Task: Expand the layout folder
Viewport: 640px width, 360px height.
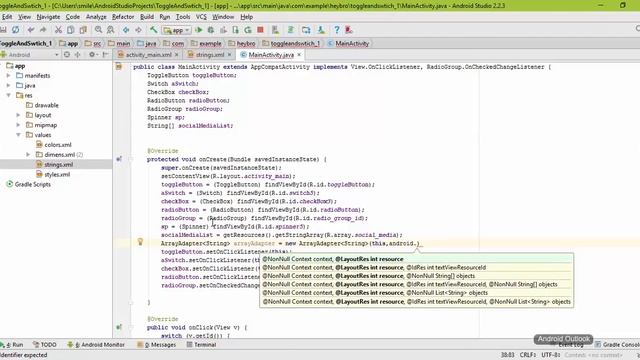Action: [18, 115]
